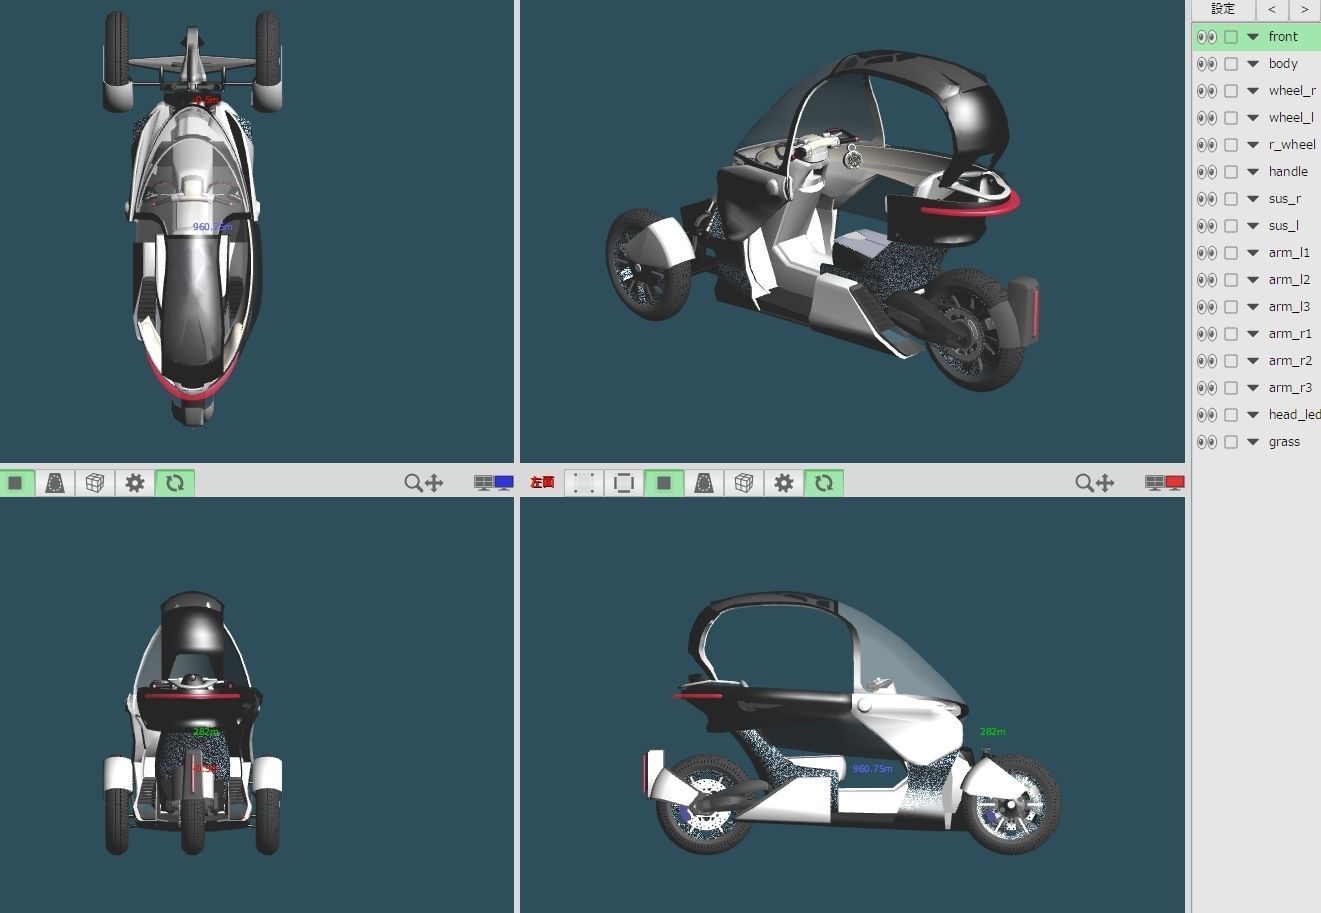Image resolution: width=1321 pixels, height=913 pixels.
Task: Open the gear settings icon in bottom-right viewport
Action: pyautogui.click(x=784, y=483)
